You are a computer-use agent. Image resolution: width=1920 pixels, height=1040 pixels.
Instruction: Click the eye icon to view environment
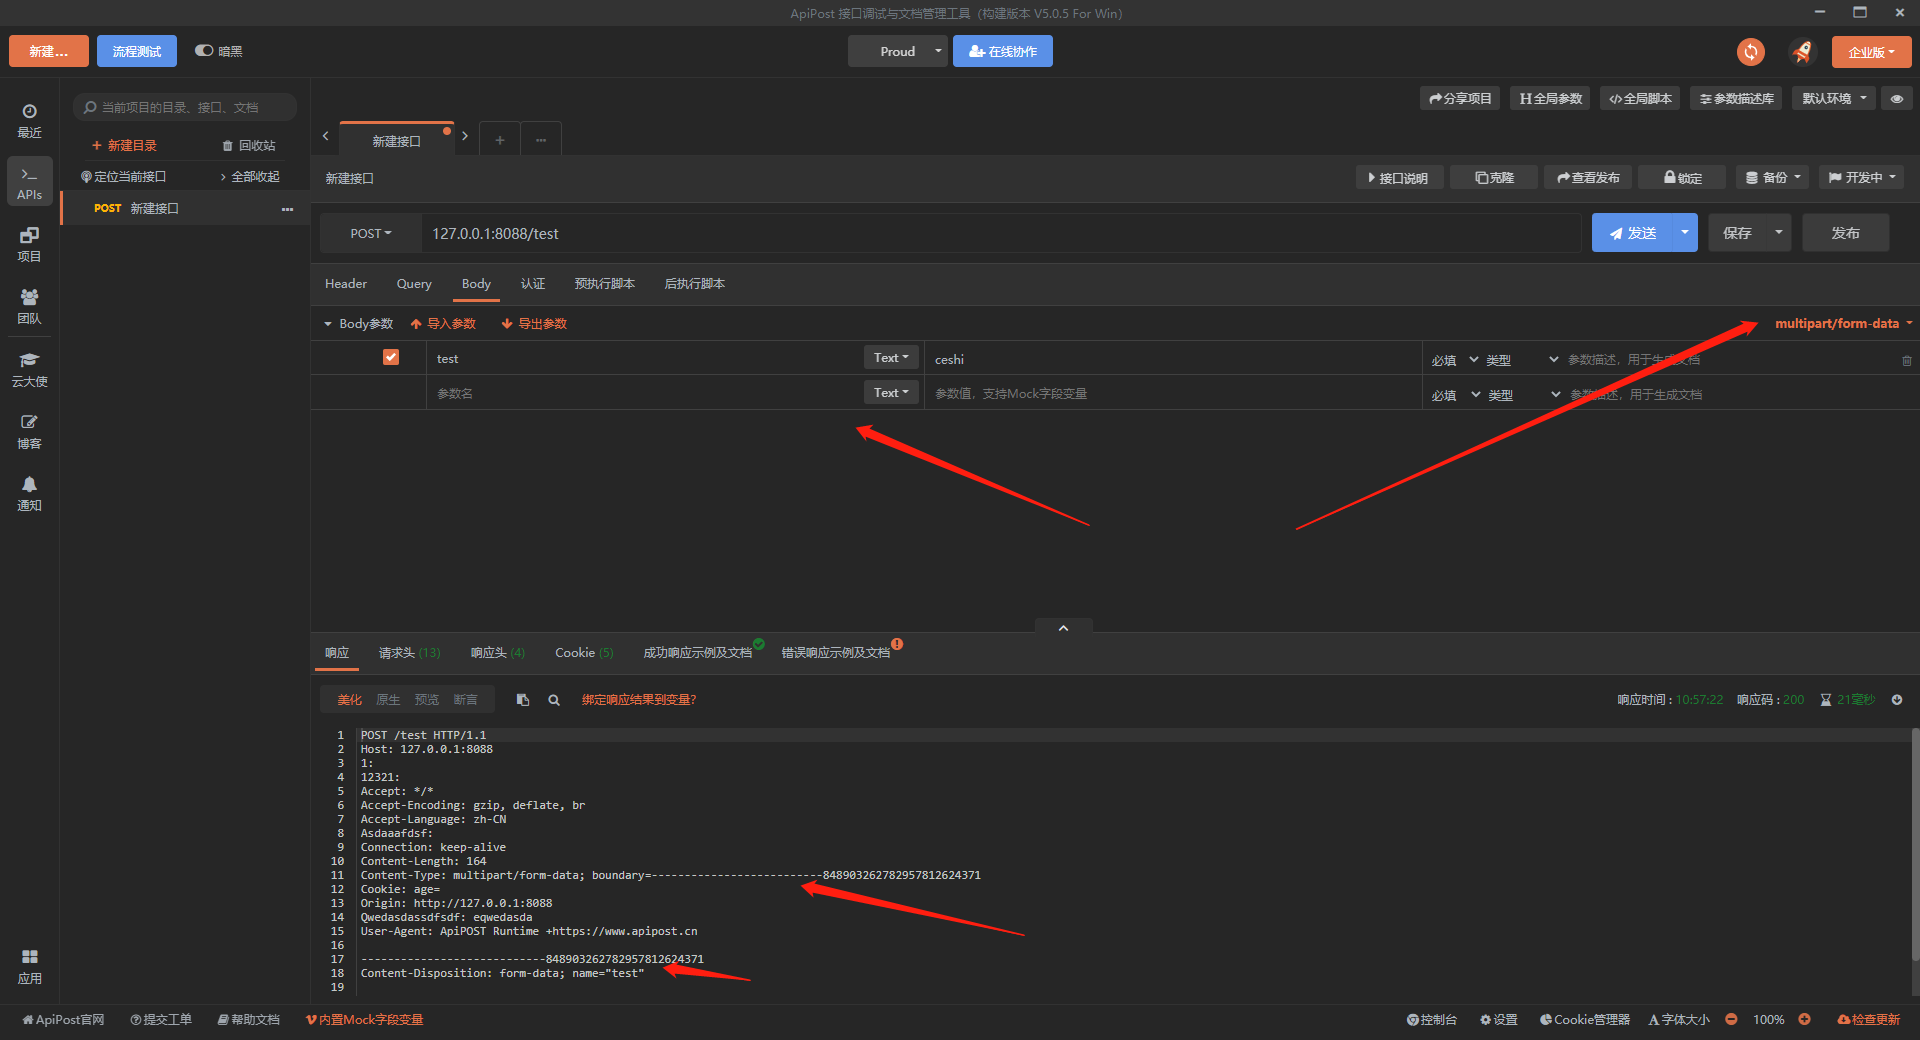1897,98
